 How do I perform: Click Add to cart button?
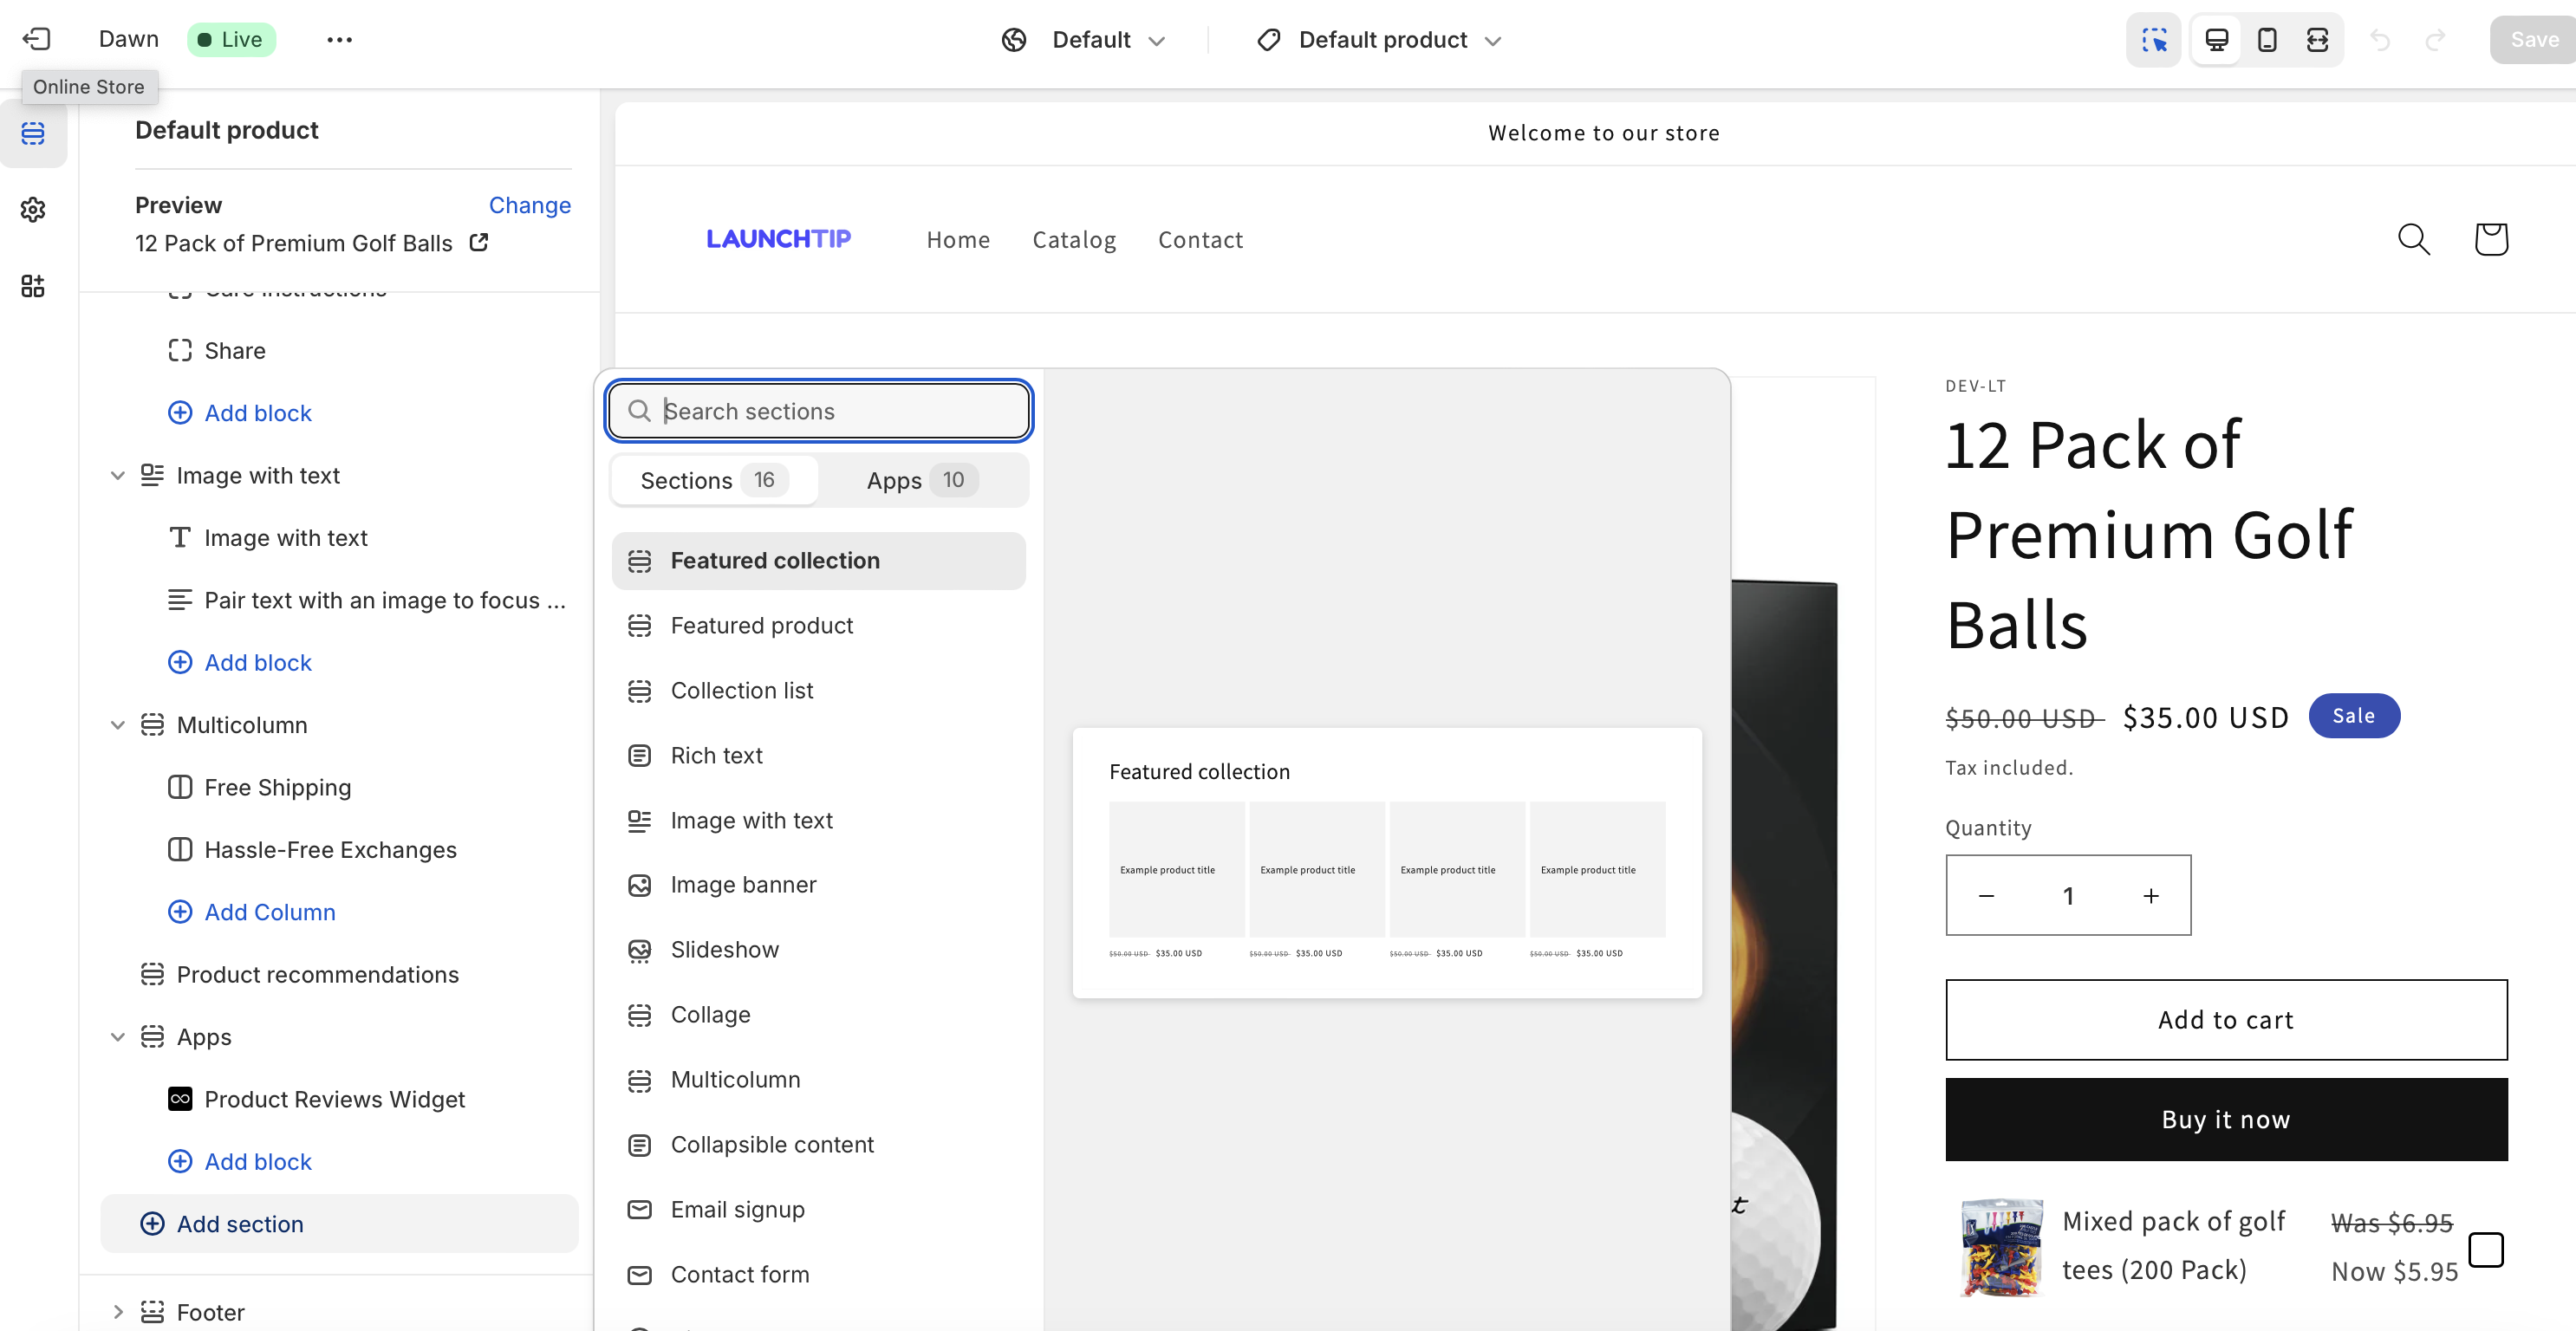coord(2225,1019)
